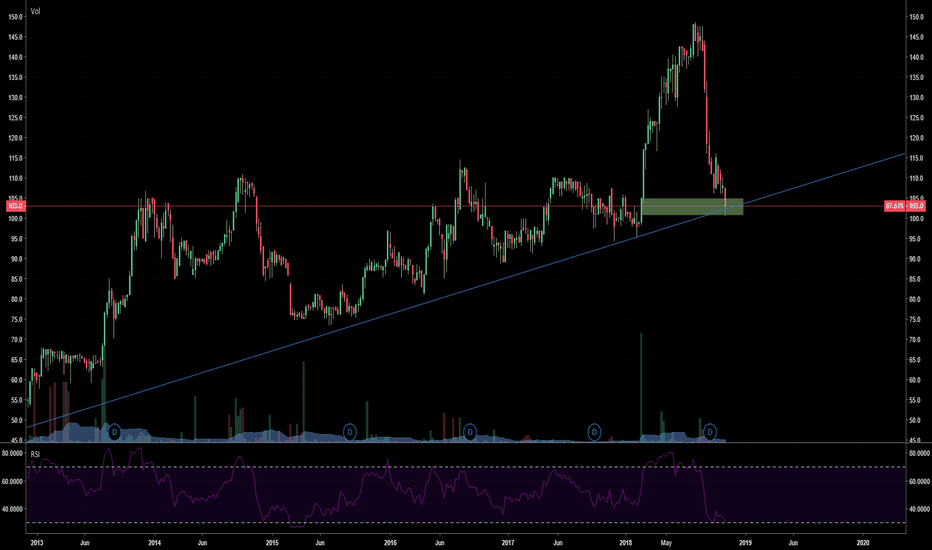Click the red price tag on left axis
932x550 pixels.
[x=15, y=206]
